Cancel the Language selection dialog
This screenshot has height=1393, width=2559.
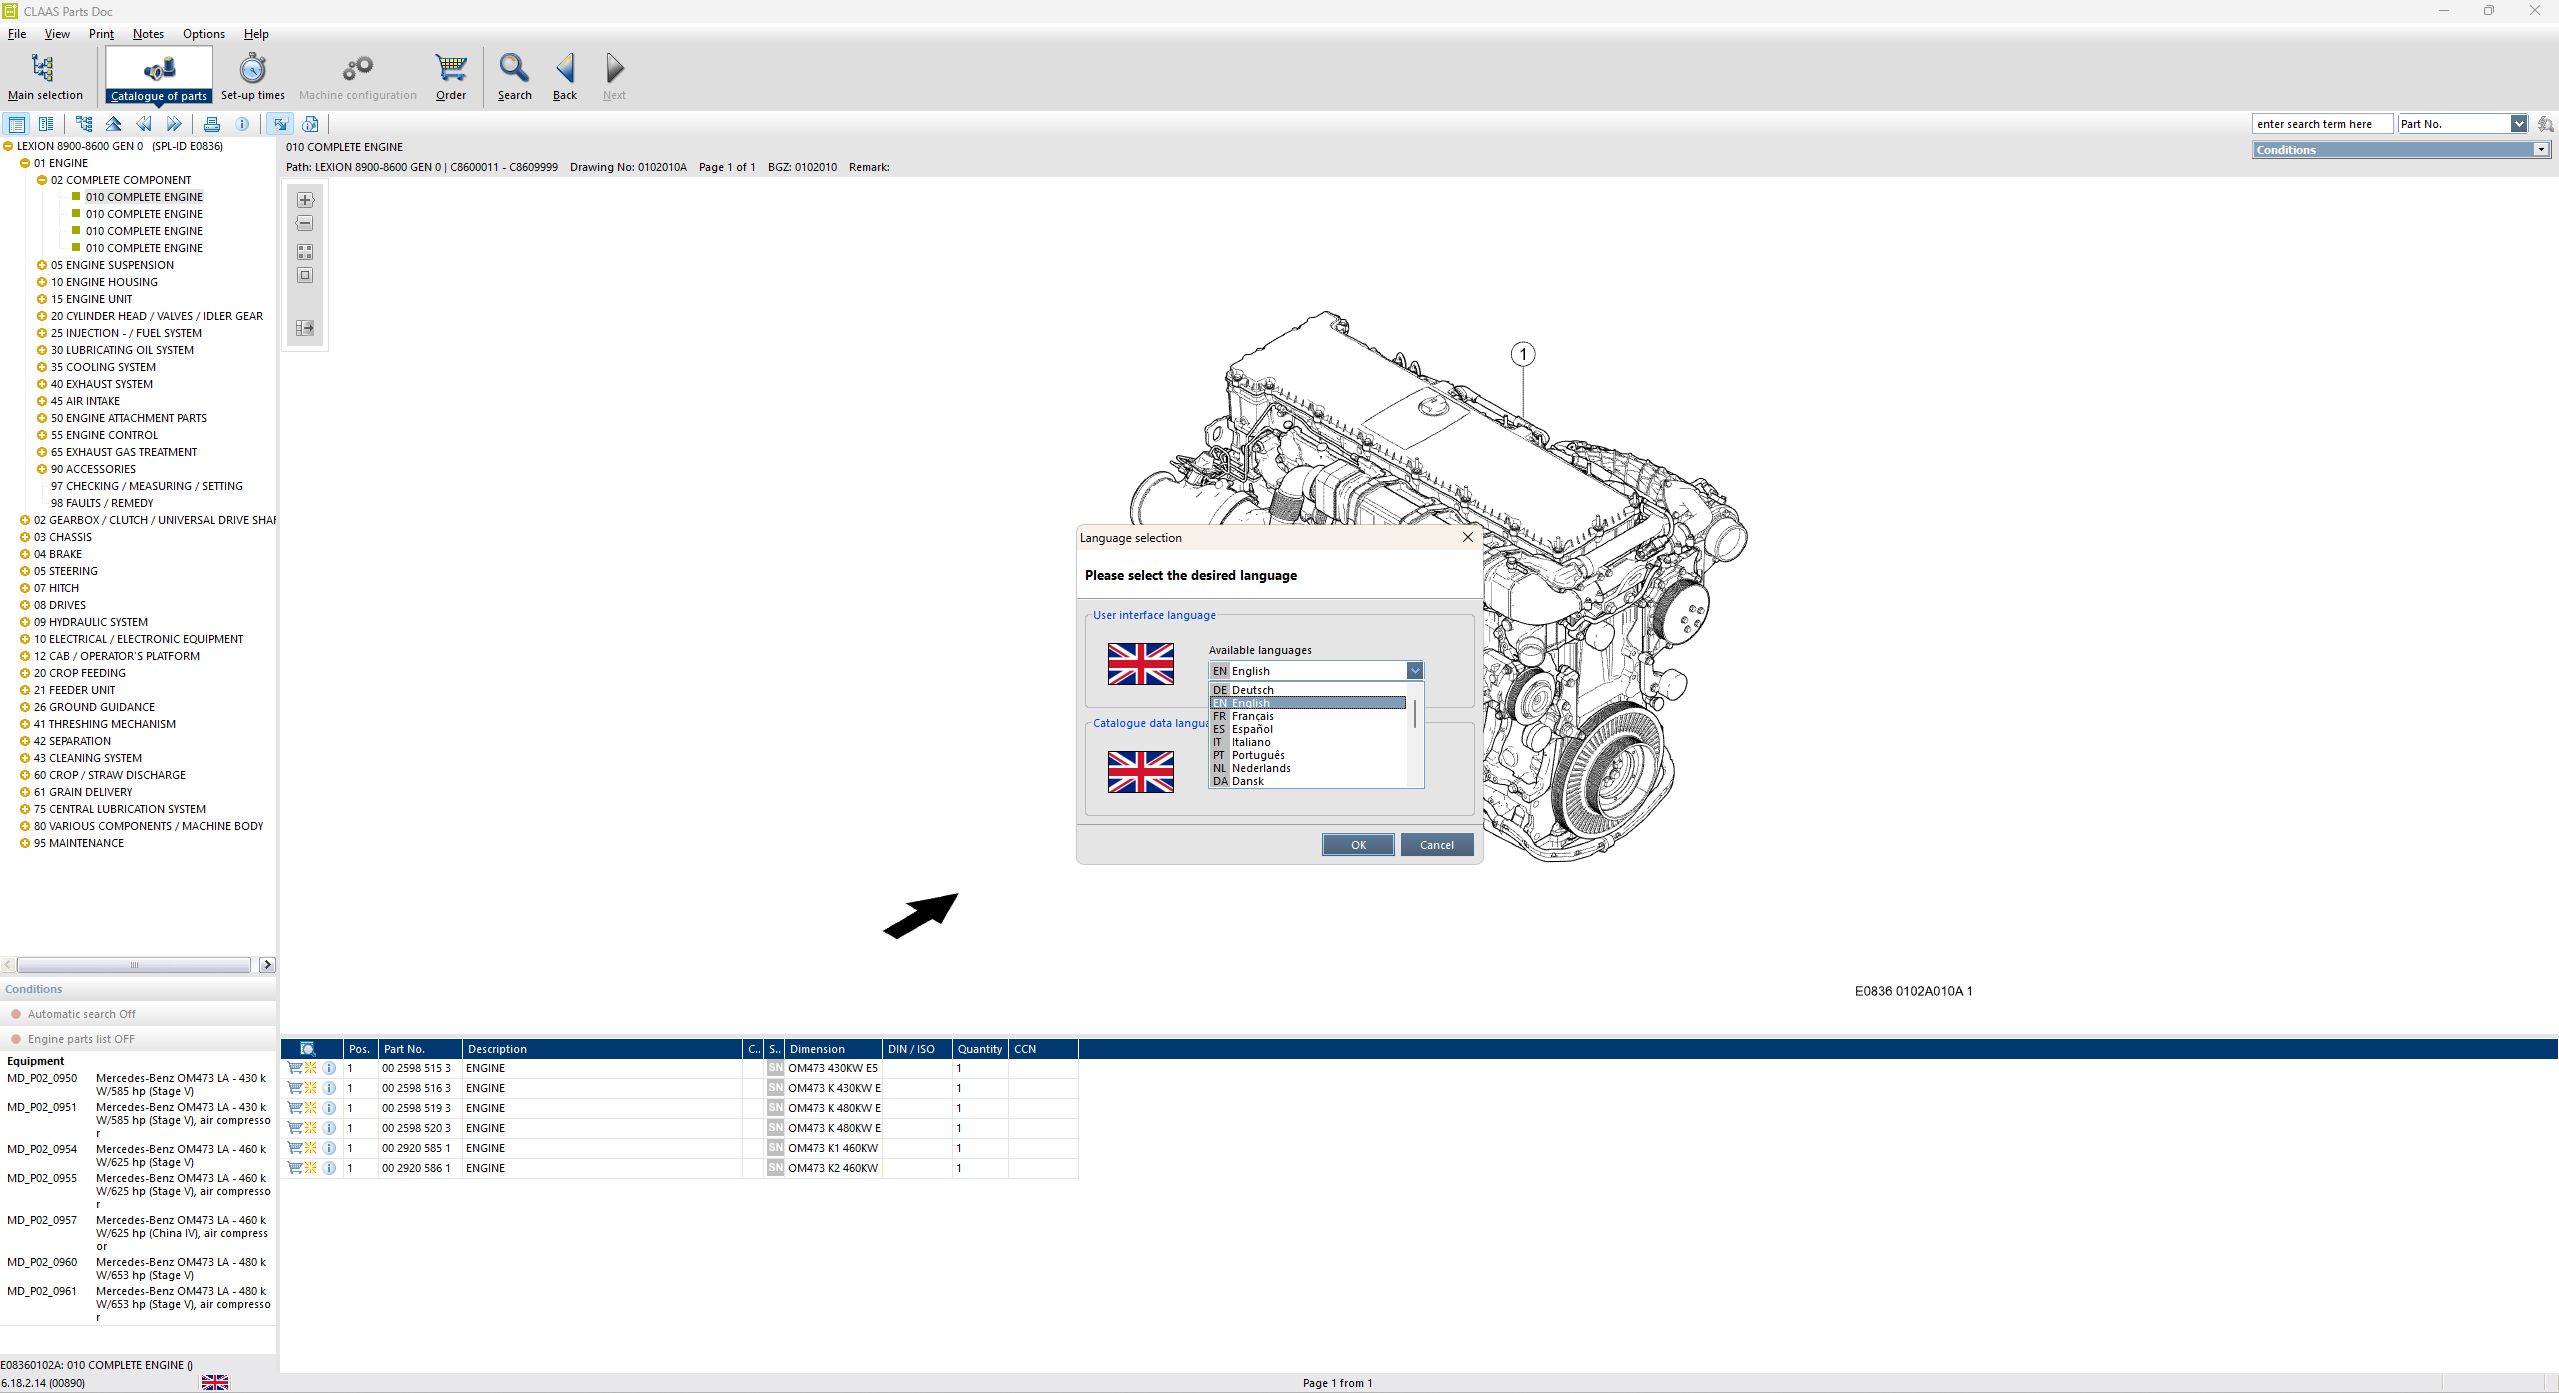tap(1436, 845)
